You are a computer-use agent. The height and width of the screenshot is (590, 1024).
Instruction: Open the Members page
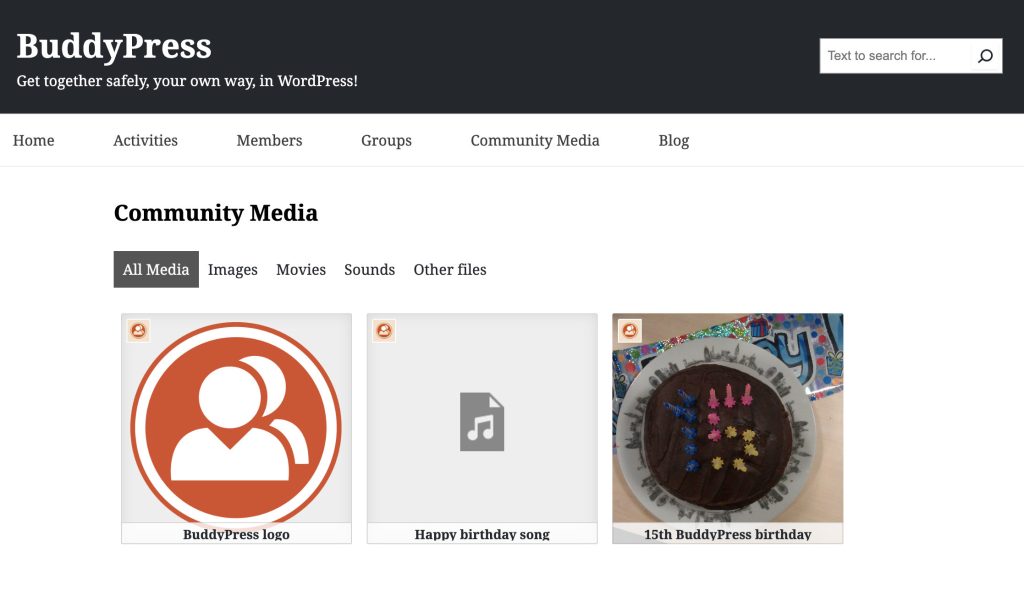pyautogui.click(x=269, y=140)
